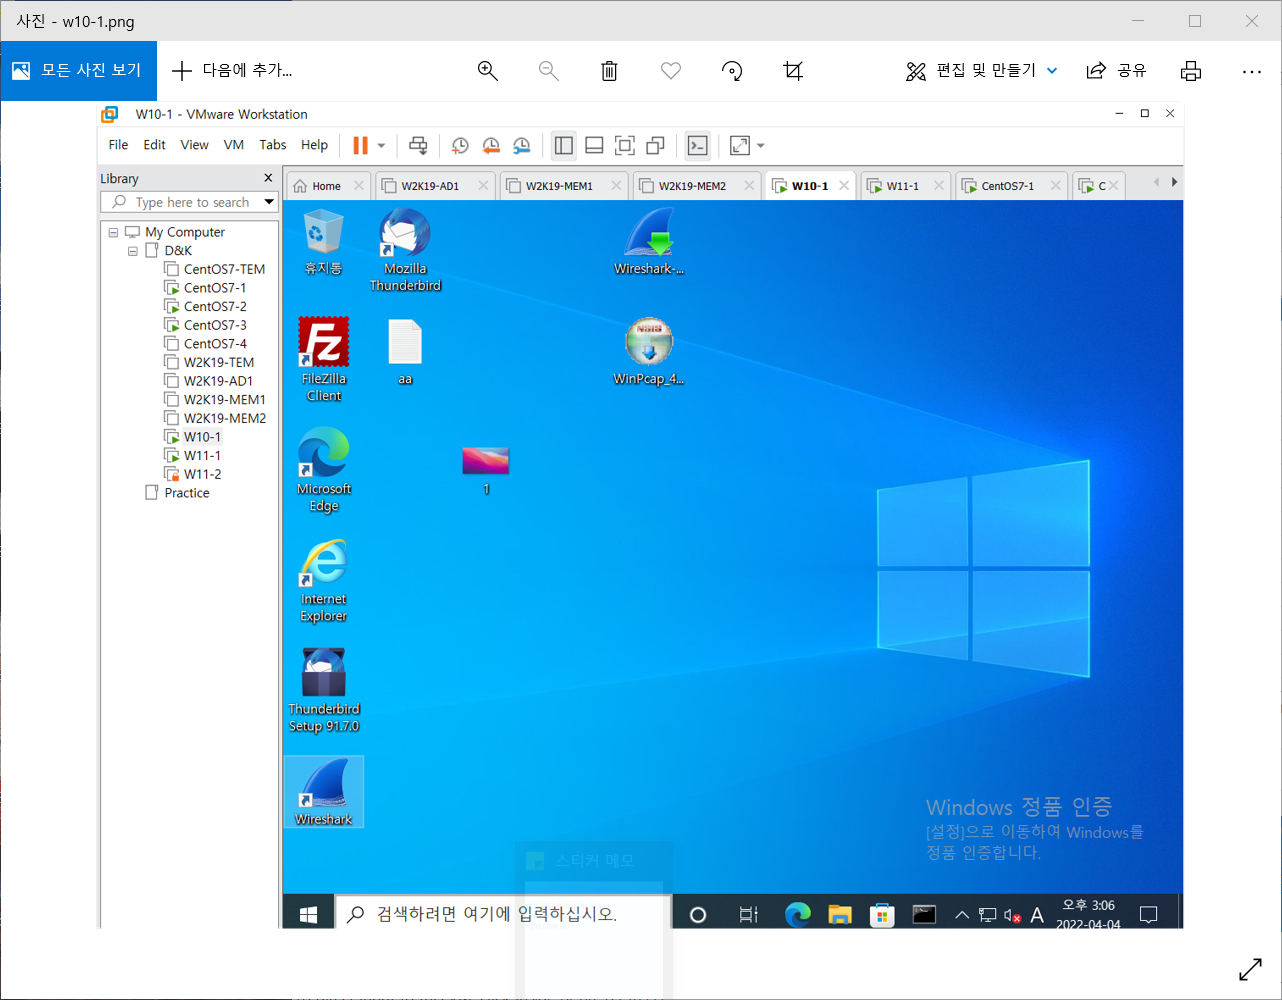
Task: Open command prompt on guest taskbar
Action: pyautogui.click(x=924, y=914)
